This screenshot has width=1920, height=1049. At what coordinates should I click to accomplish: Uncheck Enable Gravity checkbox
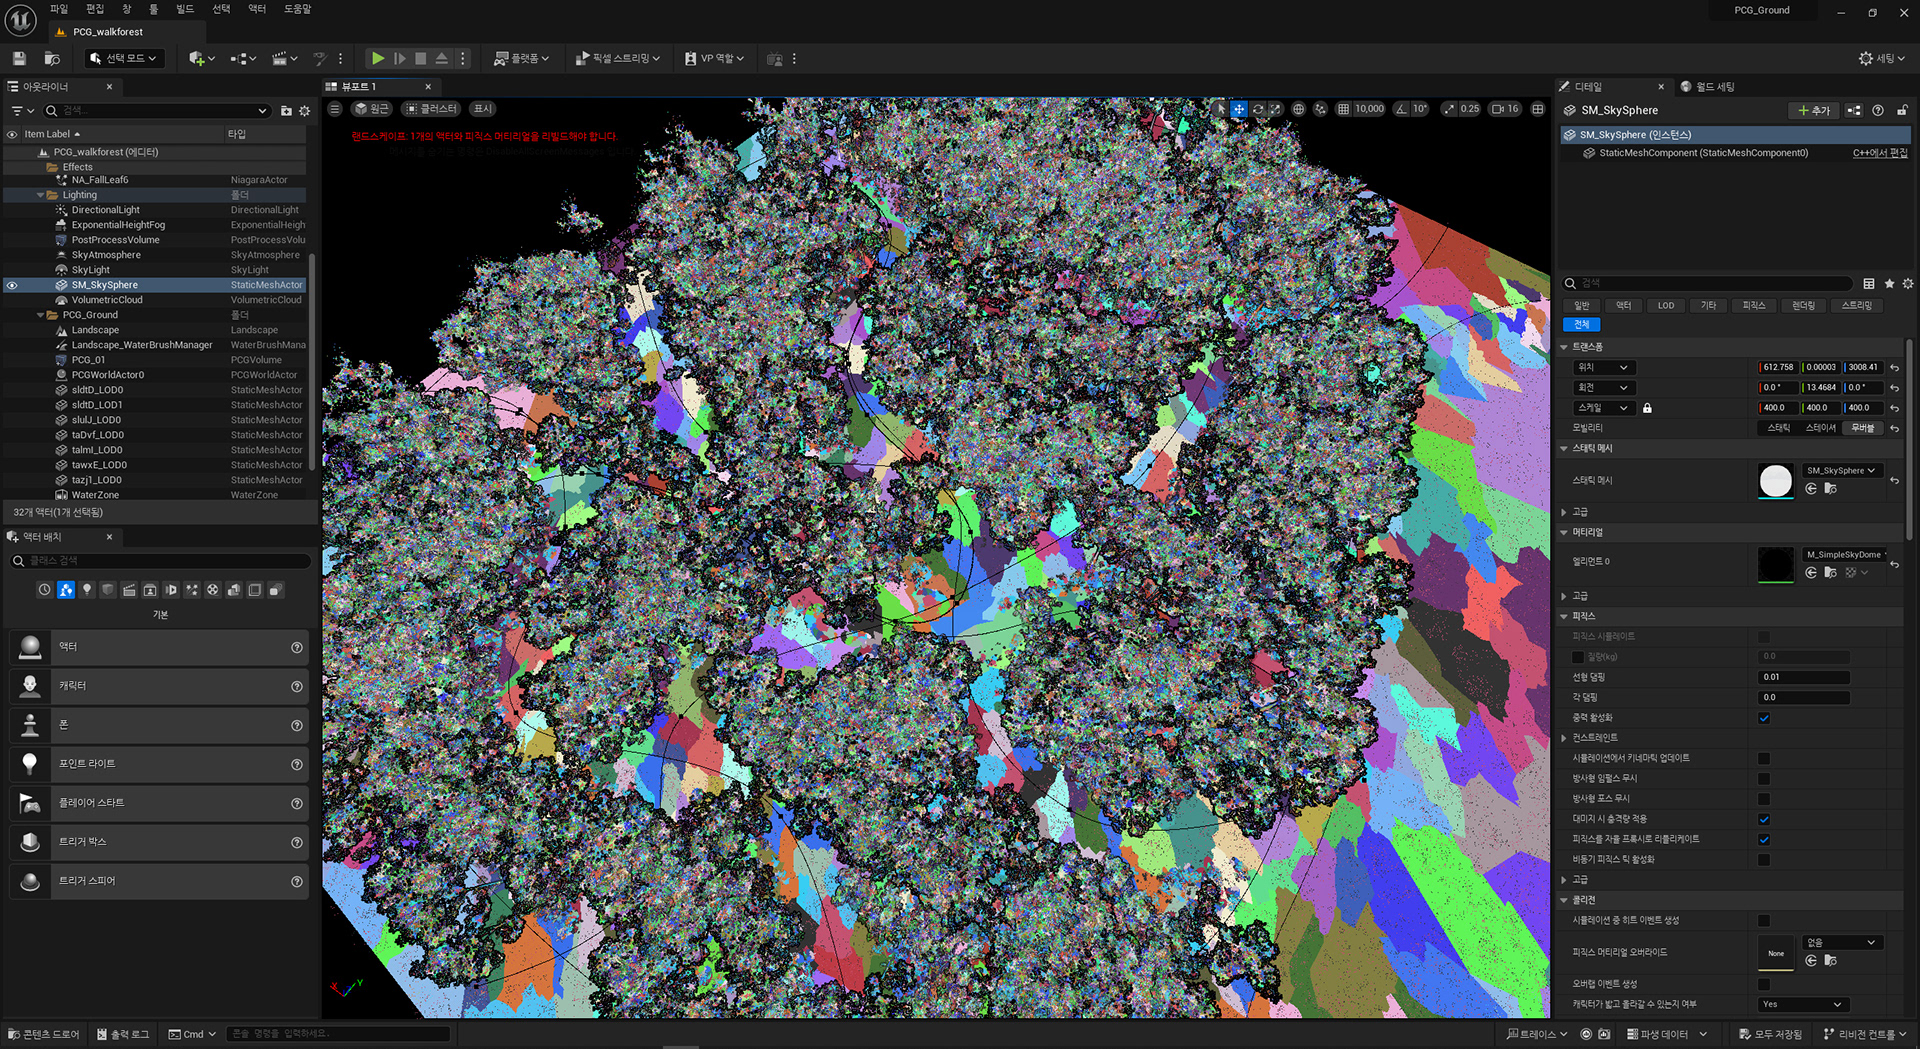pyautogui.click(x=1764, y=718)
